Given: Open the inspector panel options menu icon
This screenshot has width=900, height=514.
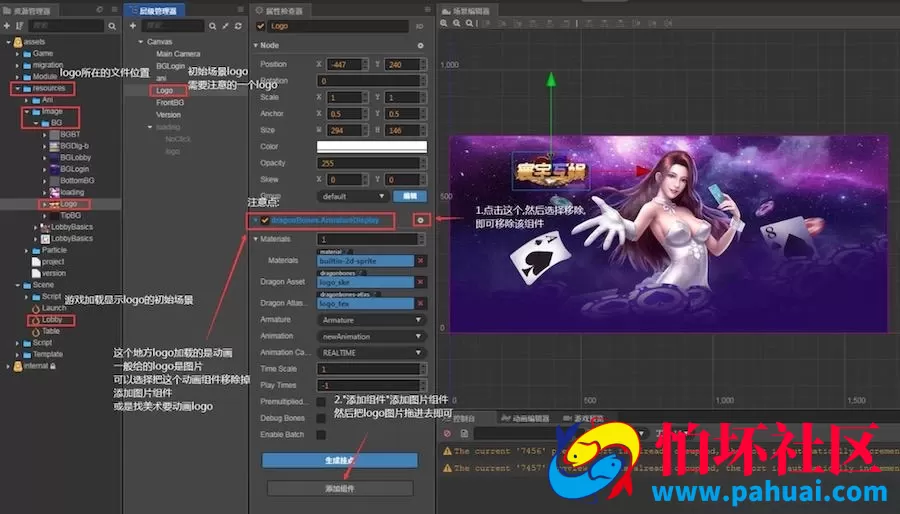Looking at the screenshot, I should click(427, 10).
